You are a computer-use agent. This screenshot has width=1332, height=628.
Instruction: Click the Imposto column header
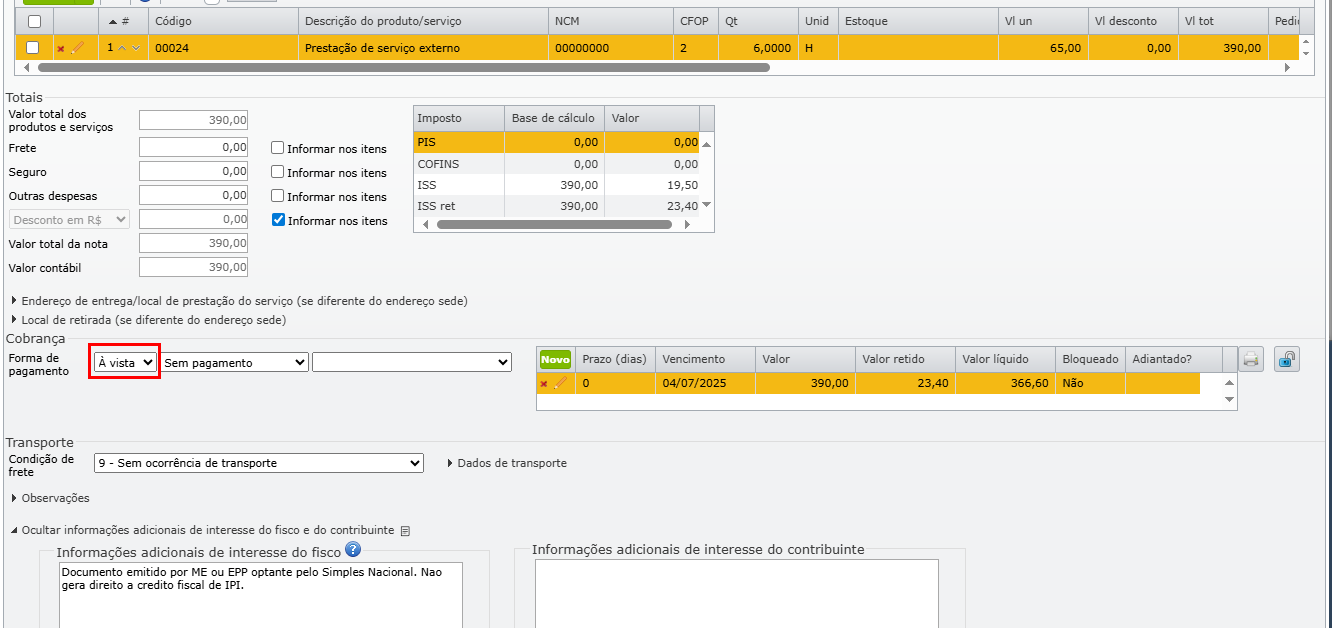tap(459, 118)
